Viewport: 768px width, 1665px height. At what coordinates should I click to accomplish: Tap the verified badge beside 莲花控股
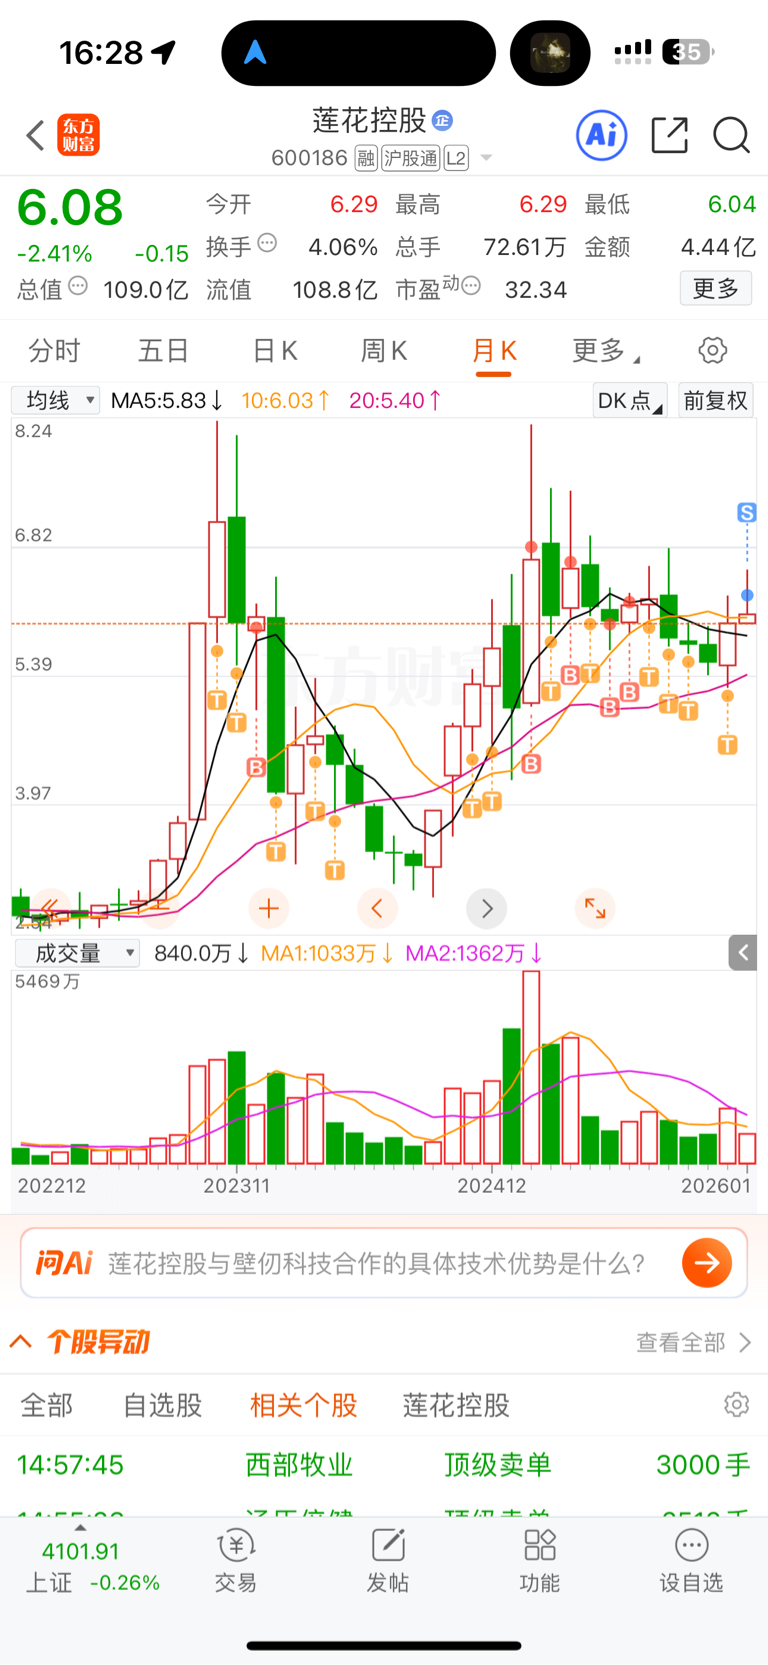(443, 121)
